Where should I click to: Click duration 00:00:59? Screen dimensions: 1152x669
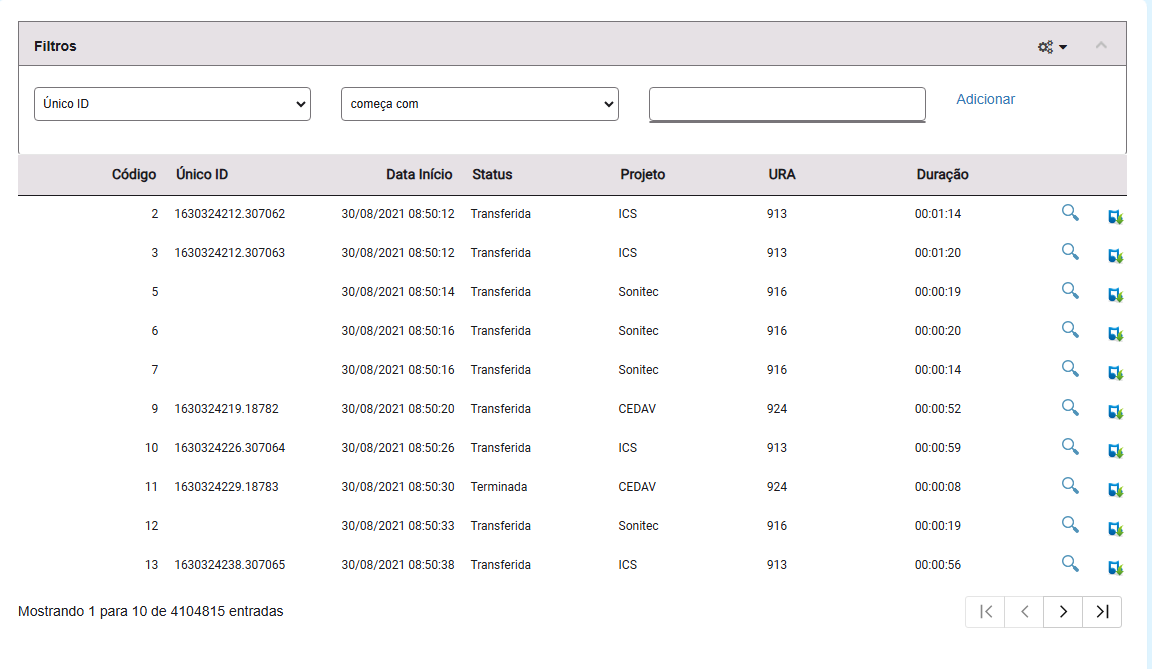pyautogui.click(x=938, y=448)
